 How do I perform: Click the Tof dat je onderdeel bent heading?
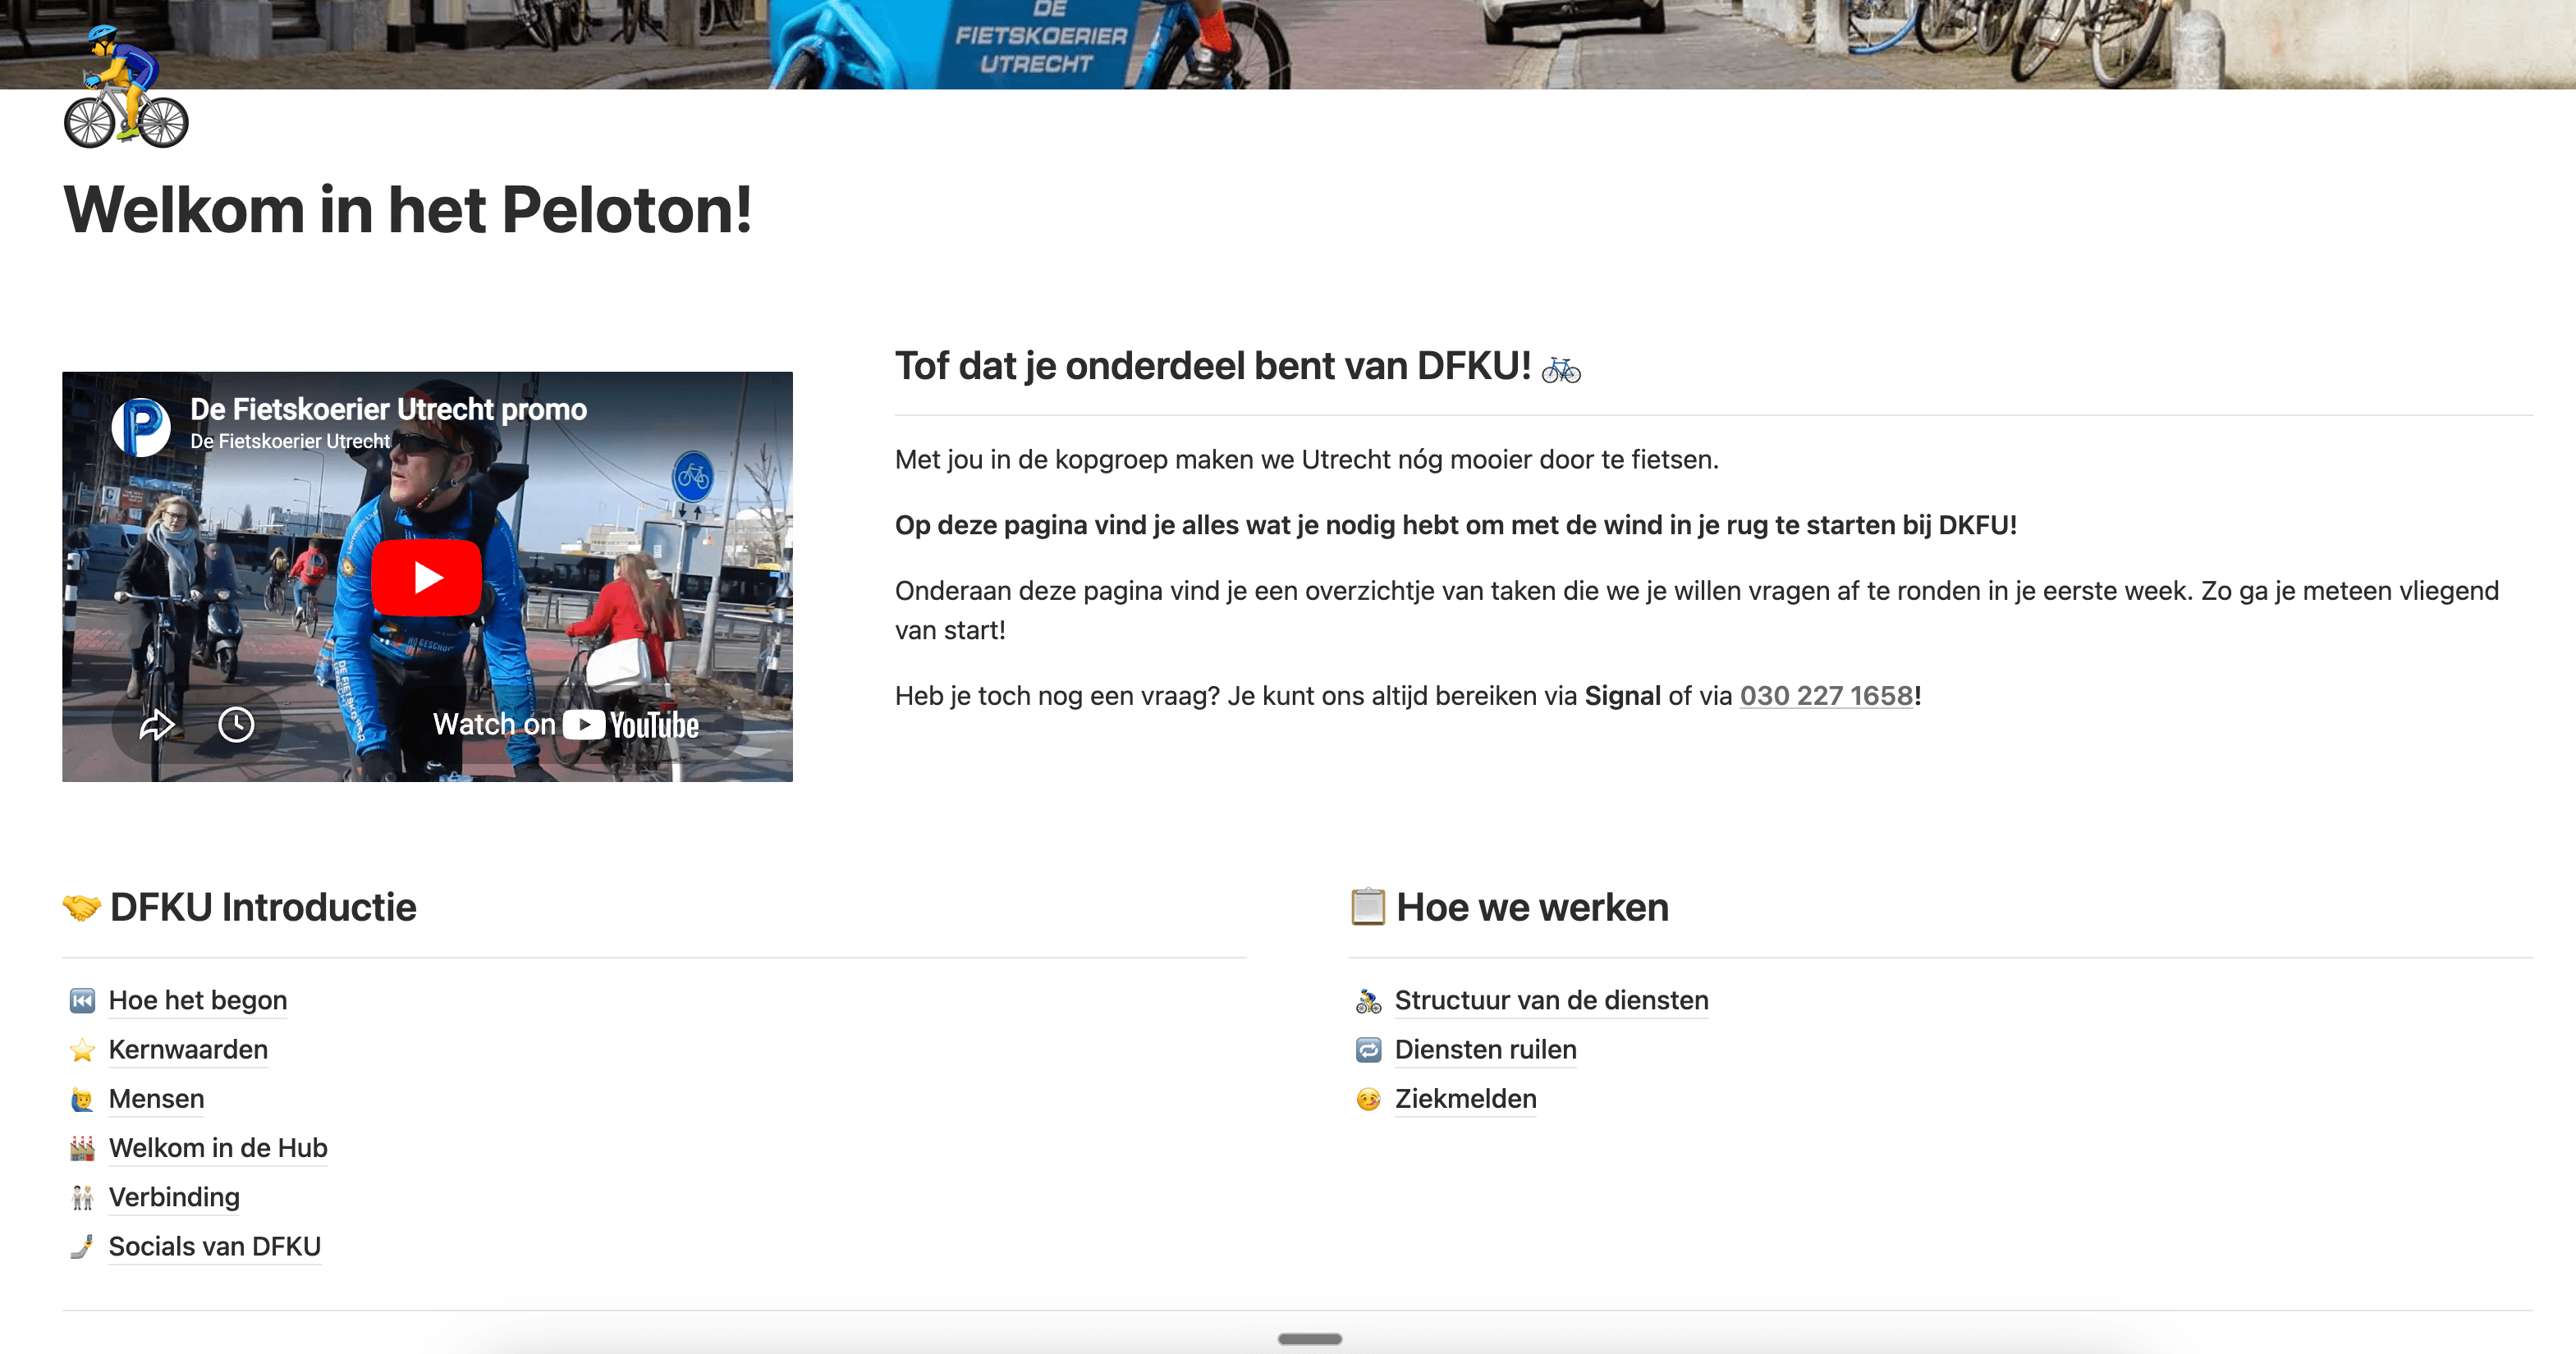click(x=1212, y=366)
